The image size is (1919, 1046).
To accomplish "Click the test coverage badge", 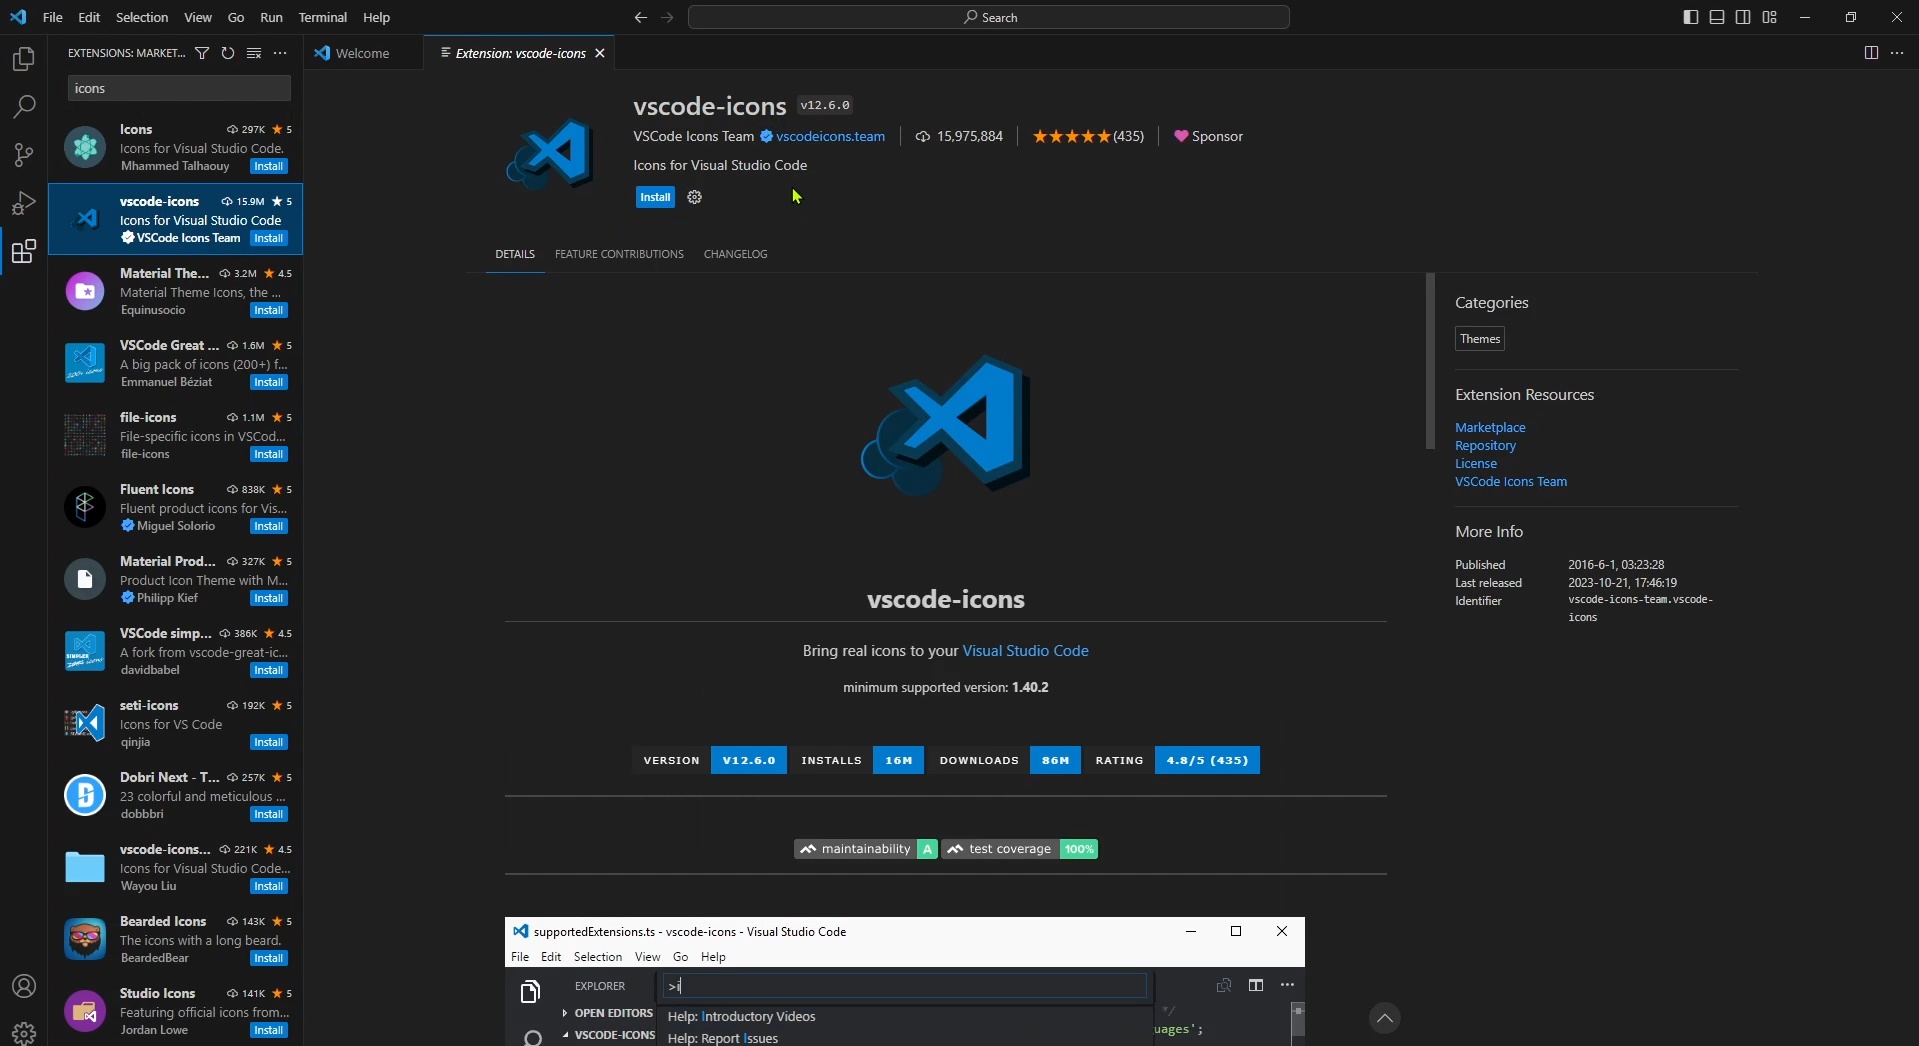I will [1020, 849].
